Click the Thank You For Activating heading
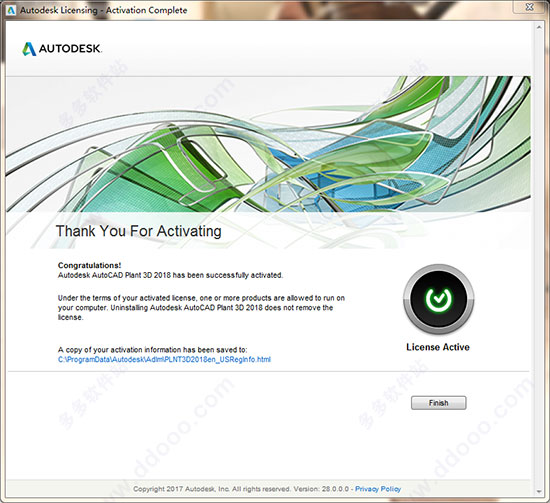The width and height of the screenshot is (550, 503). pyautogui.click(x=139, y=231)
